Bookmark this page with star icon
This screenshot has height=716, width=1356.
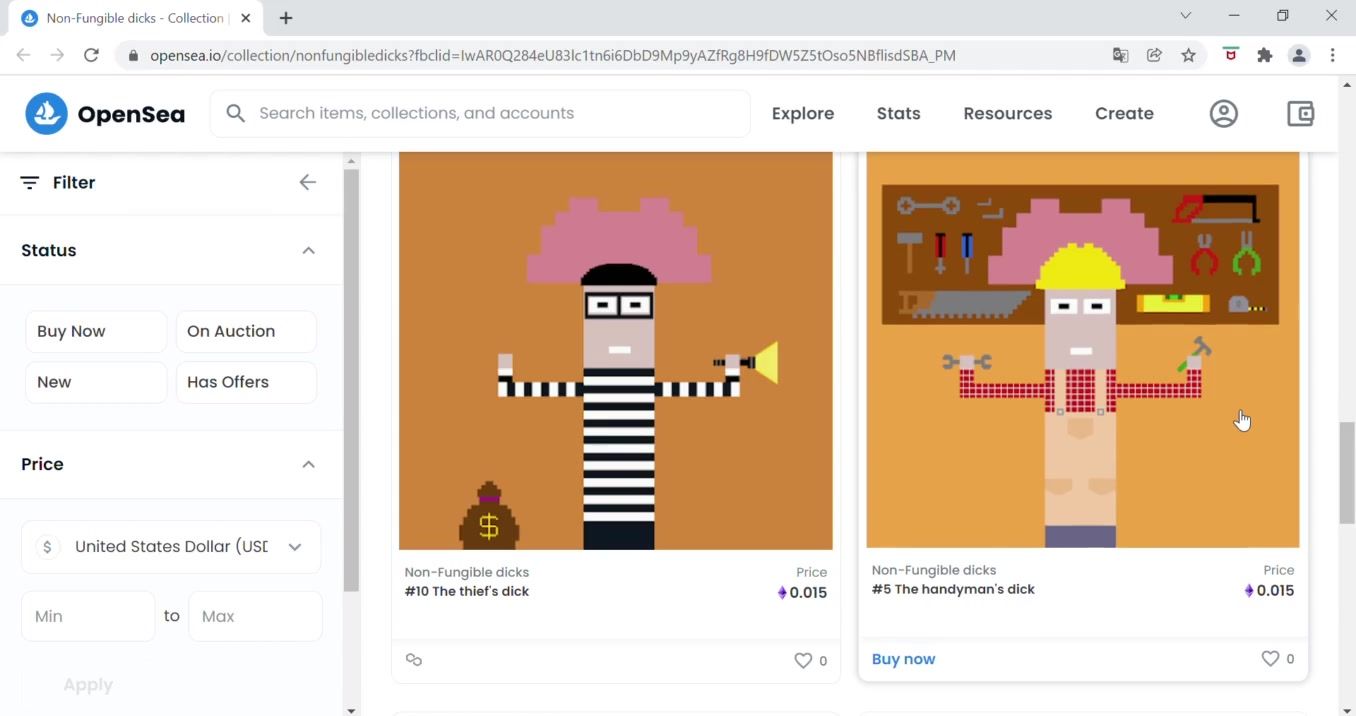tap(1188, 56)
